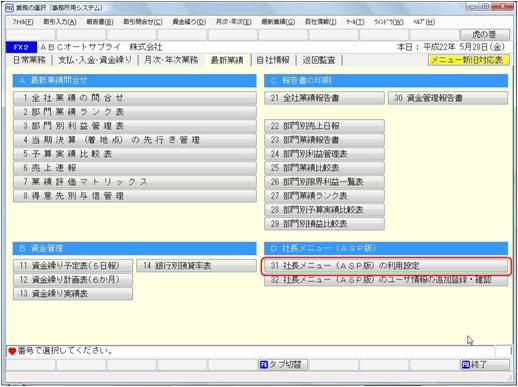Click the title bar application icon
This screenshot has width=518, height=387.
click(x=10, y=7)
